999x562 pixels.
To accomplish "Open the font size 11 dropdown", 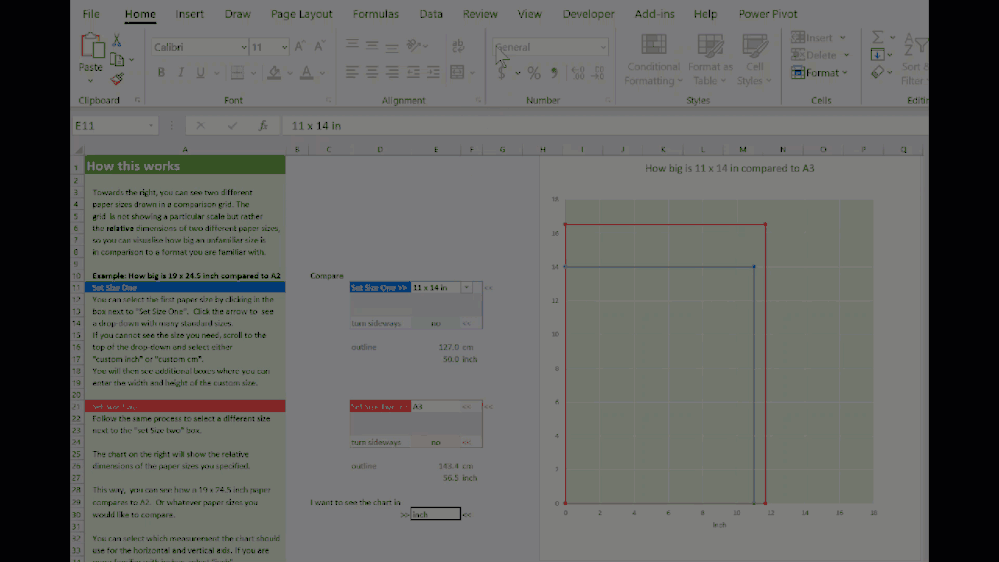I will point(284,47).
